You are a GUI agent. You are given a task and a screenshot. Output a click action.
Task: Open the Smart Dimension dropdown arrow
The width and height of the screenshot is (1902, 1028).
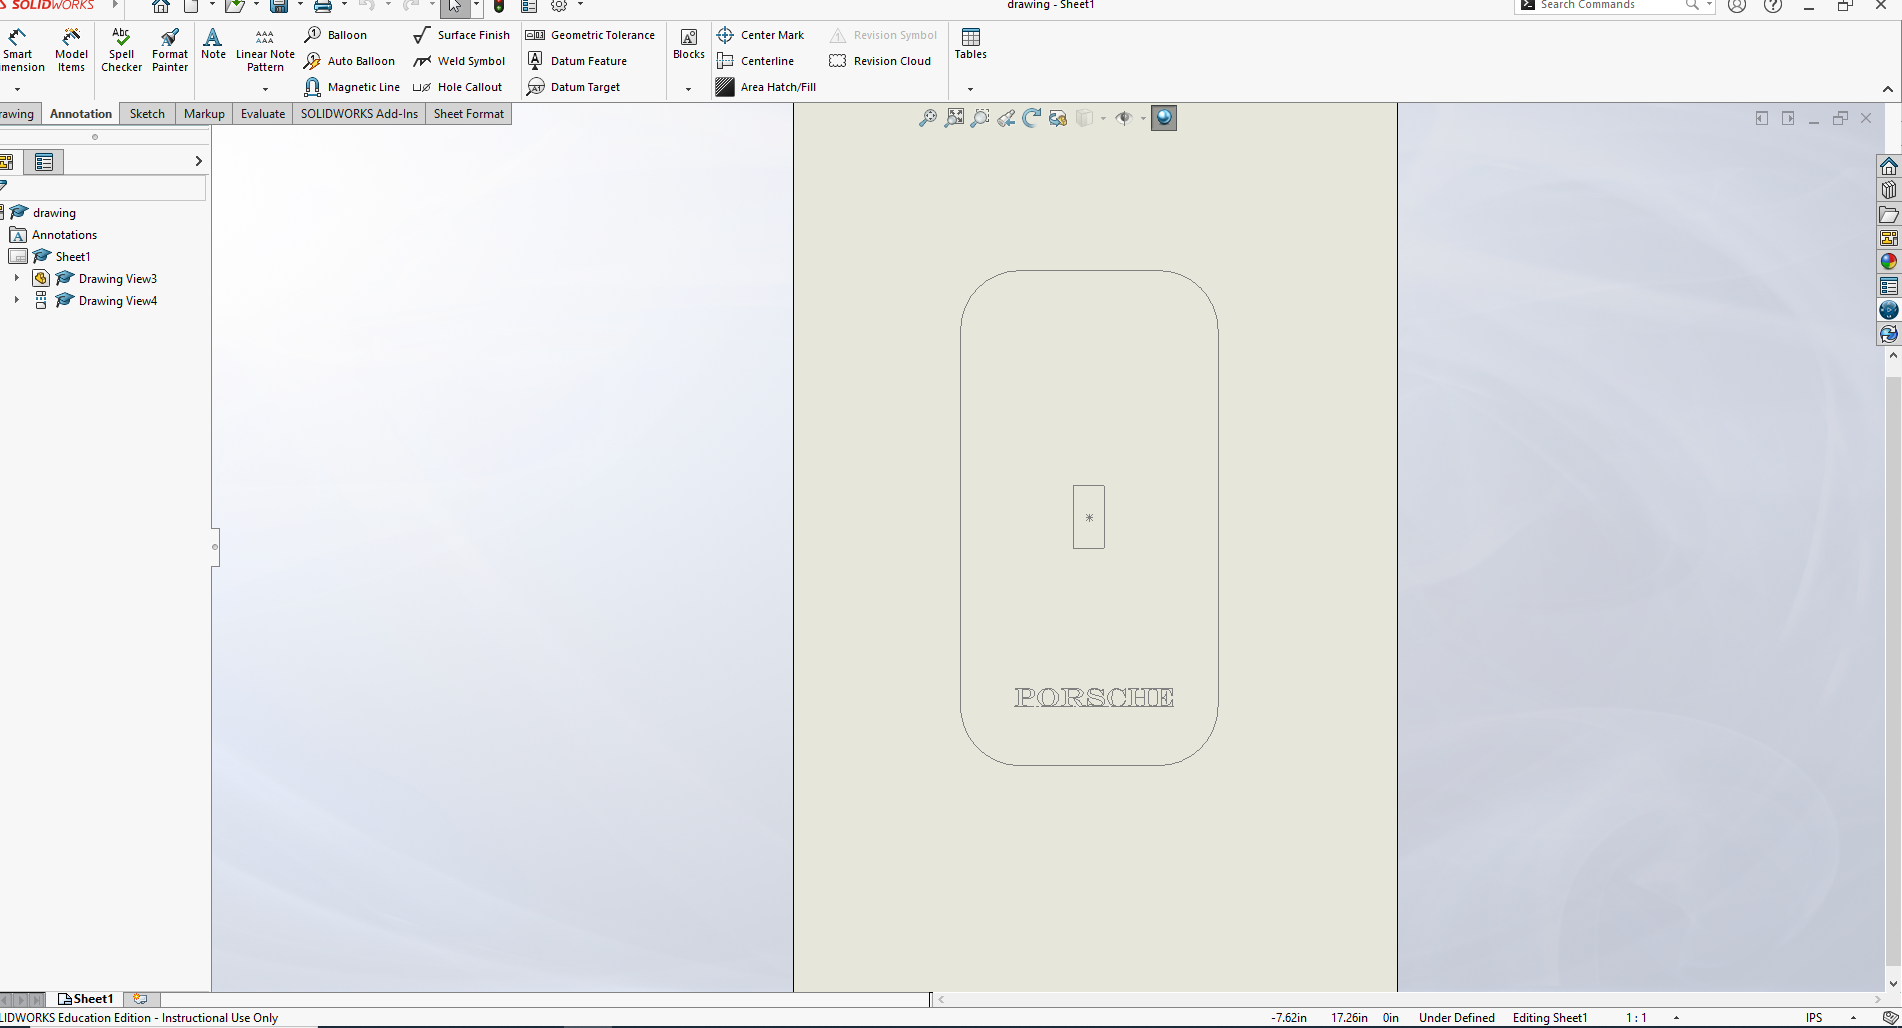click(17, 89)
